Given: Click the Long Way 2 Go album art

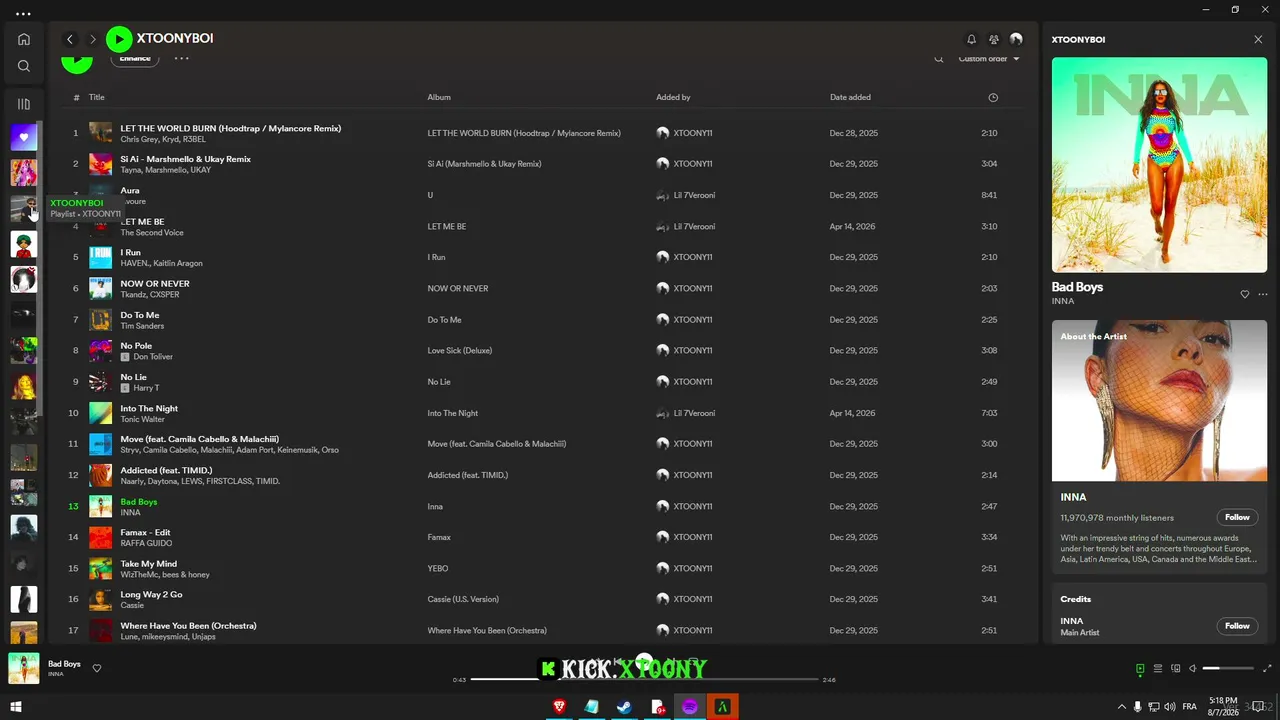Looking at the screenshot, I should (x=100, y=599).
